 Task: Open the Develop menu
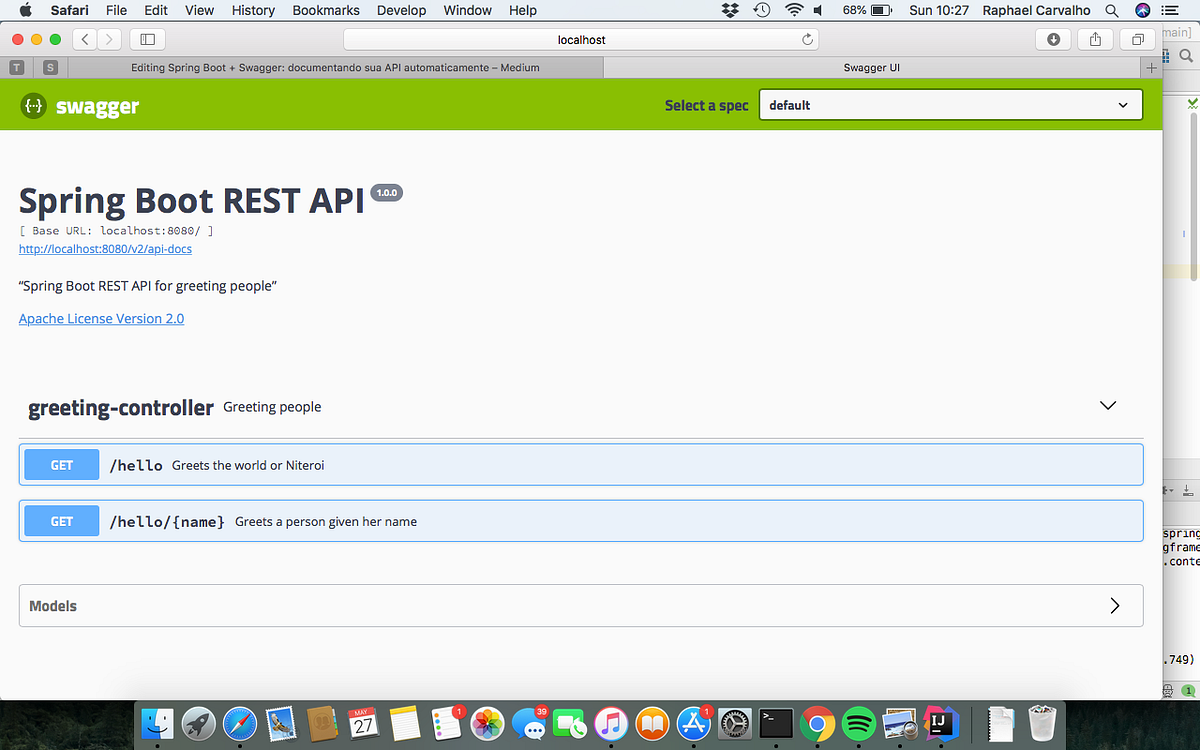pos(401,10)
